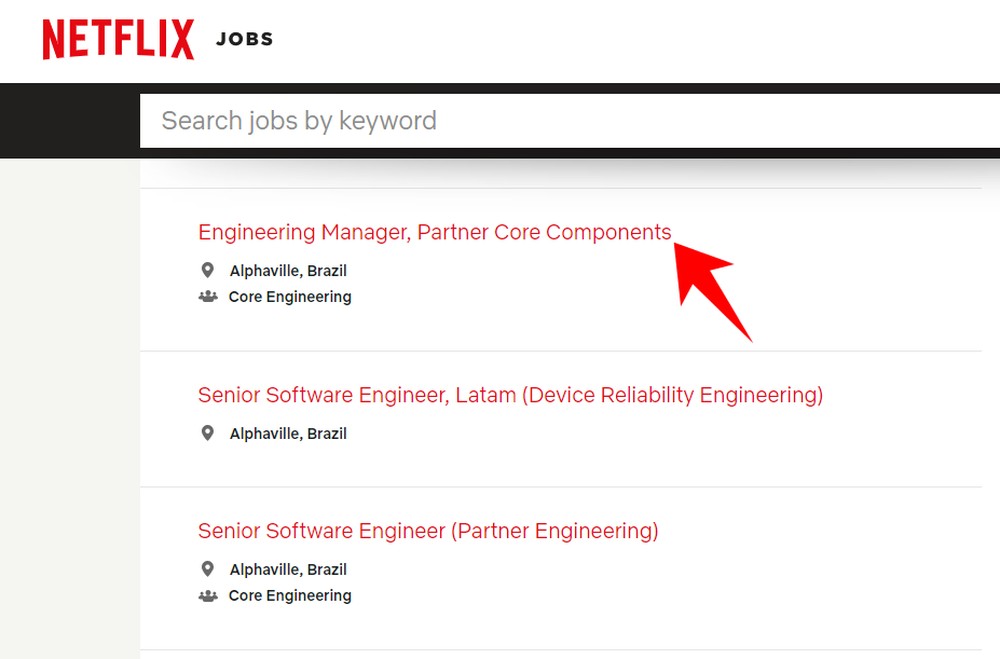Viewport: 1000px width, 659px height.
Task: Click the JOBS header label
Action: coord(244,39)
